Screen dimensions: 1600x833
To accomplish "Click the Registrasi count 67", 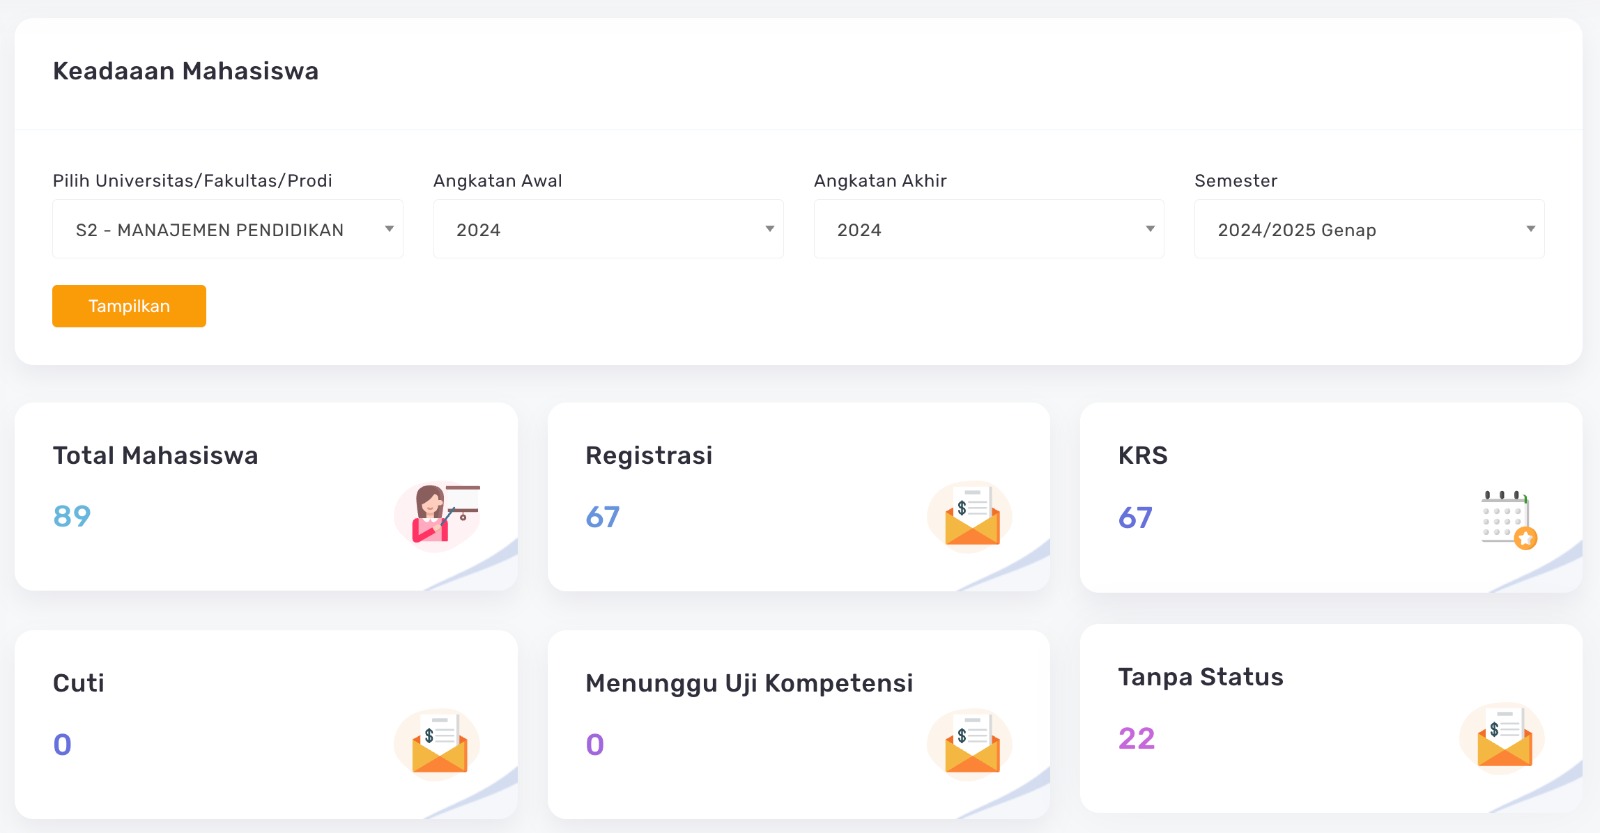I will coord(603,517).
